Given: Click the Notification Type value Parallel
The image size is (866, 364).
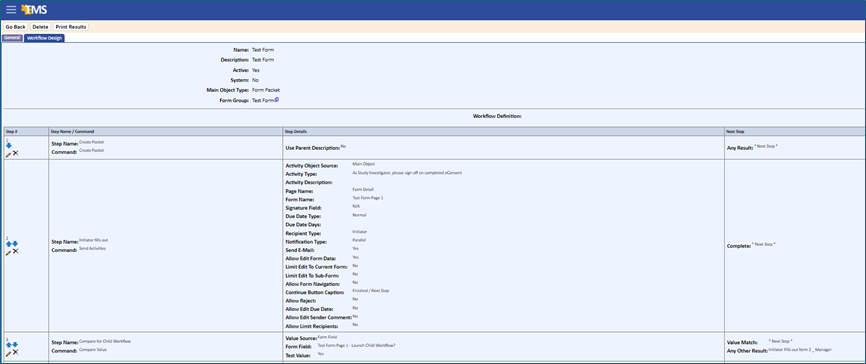Looking at the screenshot, I should pyautogui.click(x=360, y=240).
